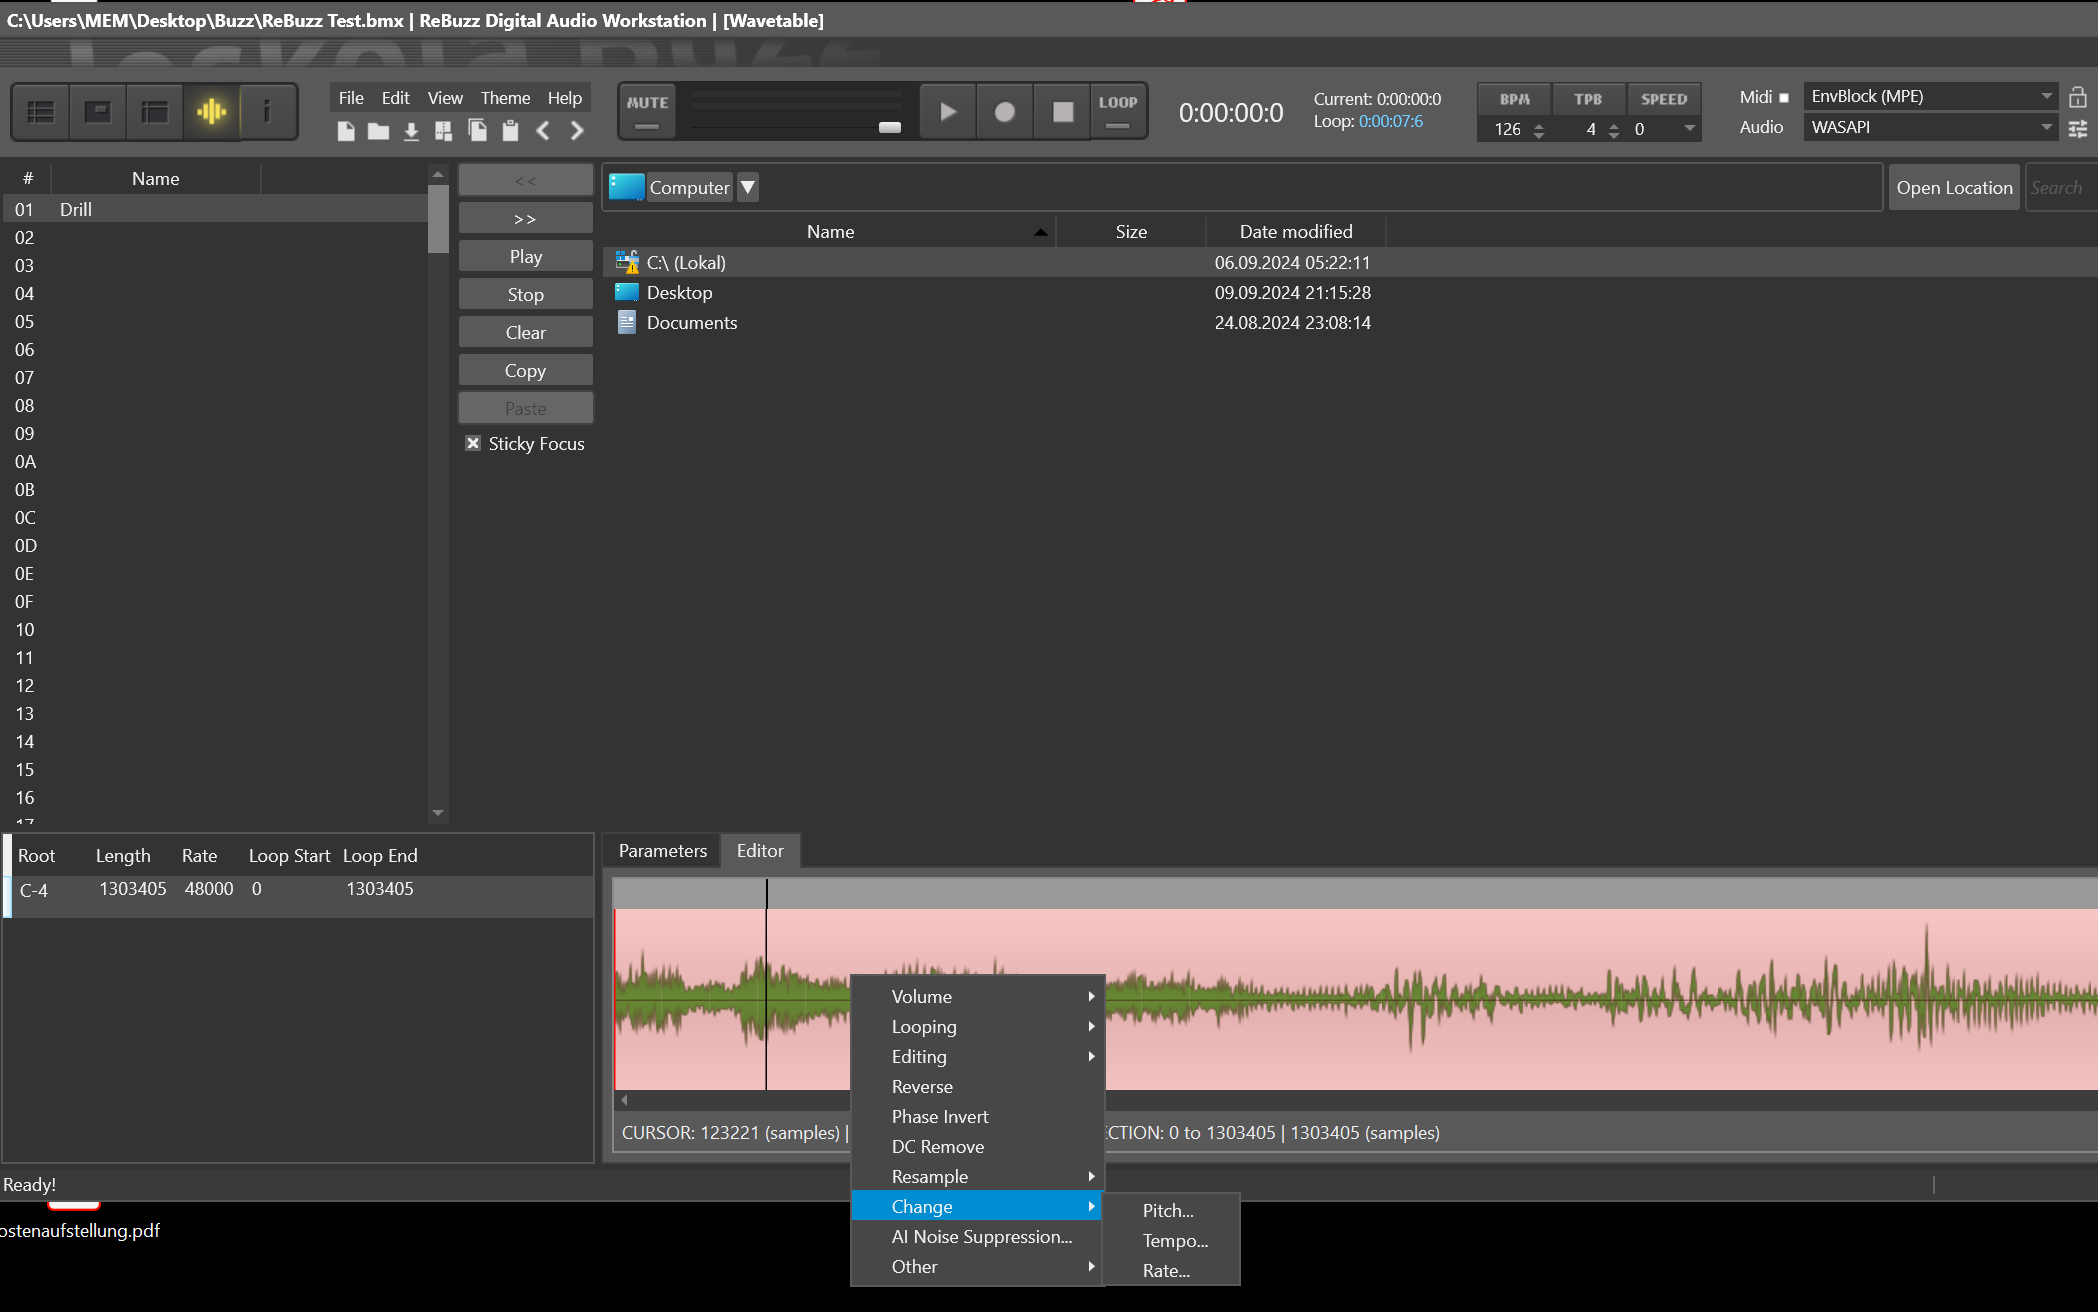
Task: Expand the Looping submenu
Action: (x=977, y=1027)
